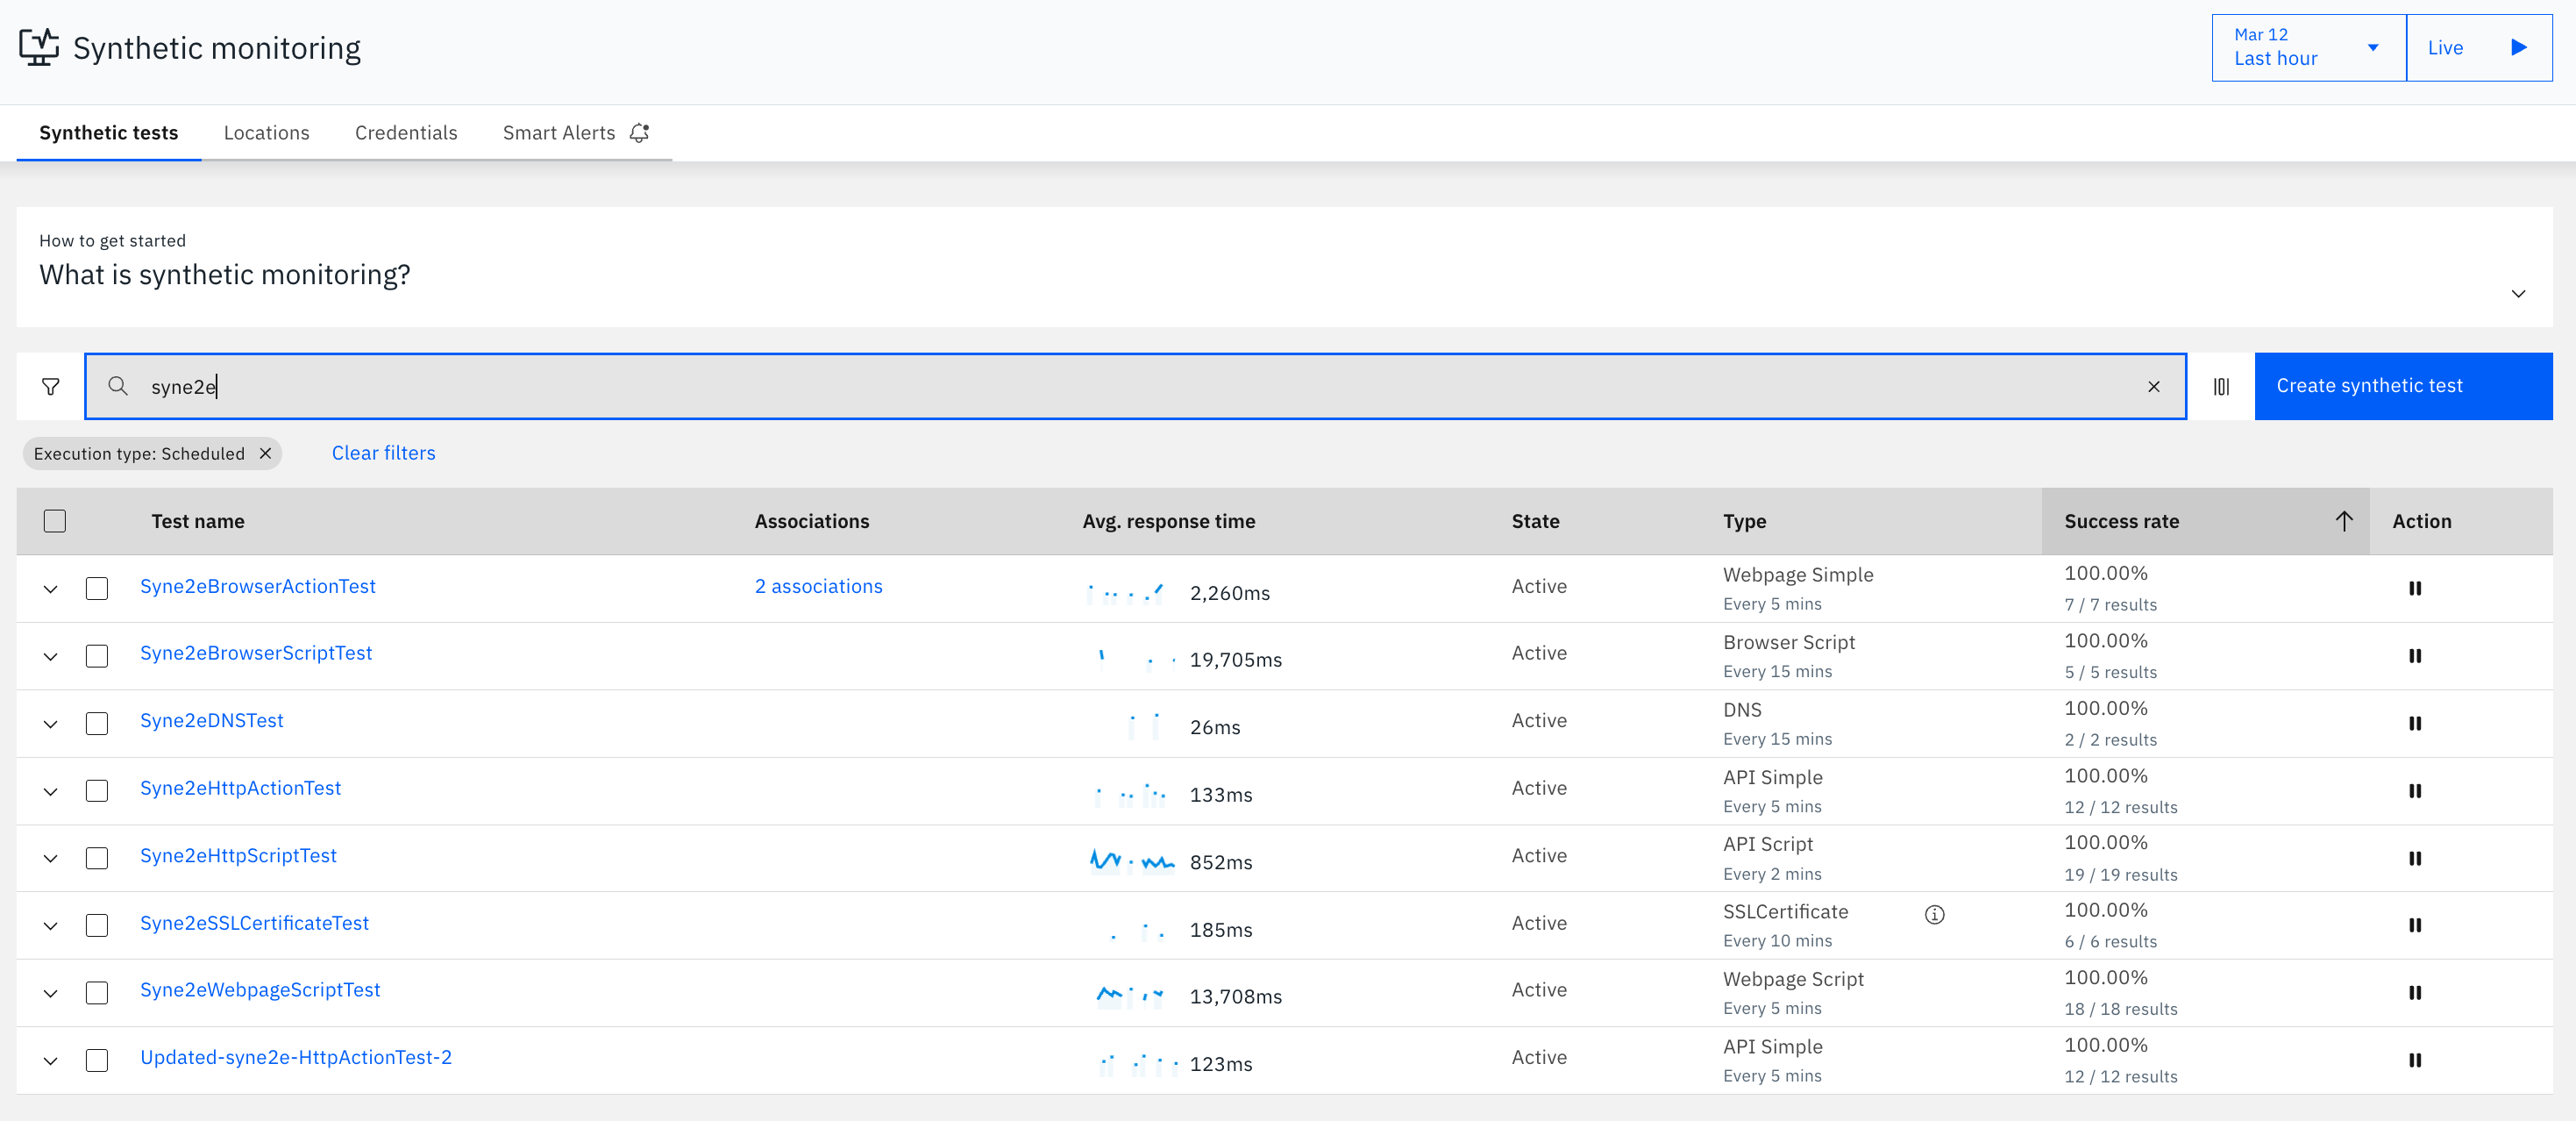Image resolution: width=2576 pixels, height=1121 pixels.
Task: Switch to the Locations tab
Action: coord(266,133)
